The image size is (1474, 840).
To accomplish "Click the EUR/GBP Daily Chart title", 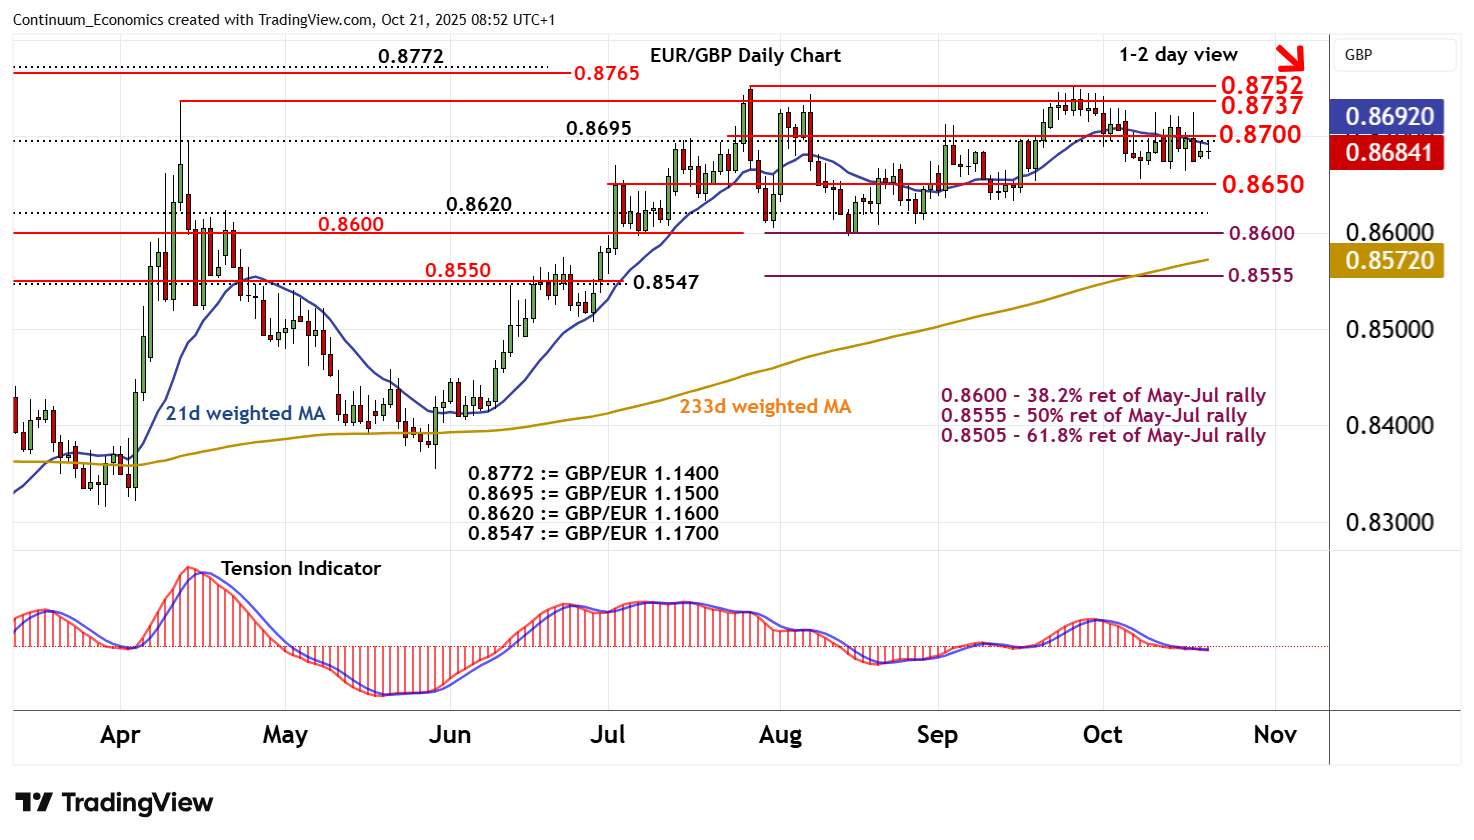I will (745, 55).
